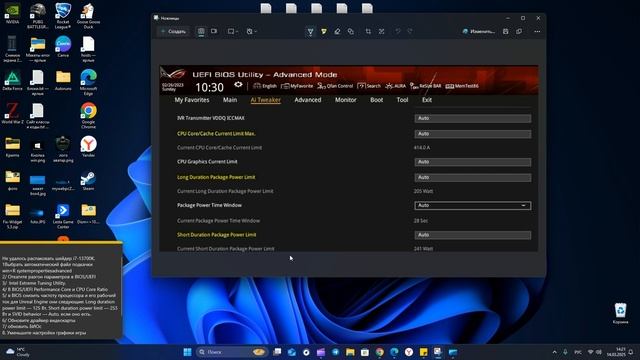This screenshot has height=360, width=640.
Task: Open Microsoft Edge desktop shortcut
Action: click(x=88, y=82)
